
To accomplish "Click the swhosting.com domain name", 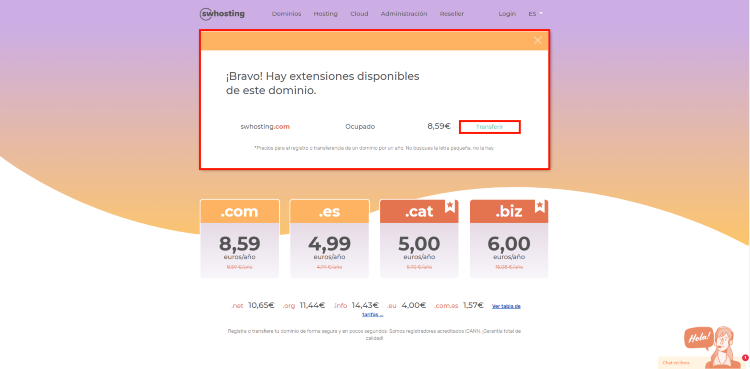I will [x=265, y=127].
